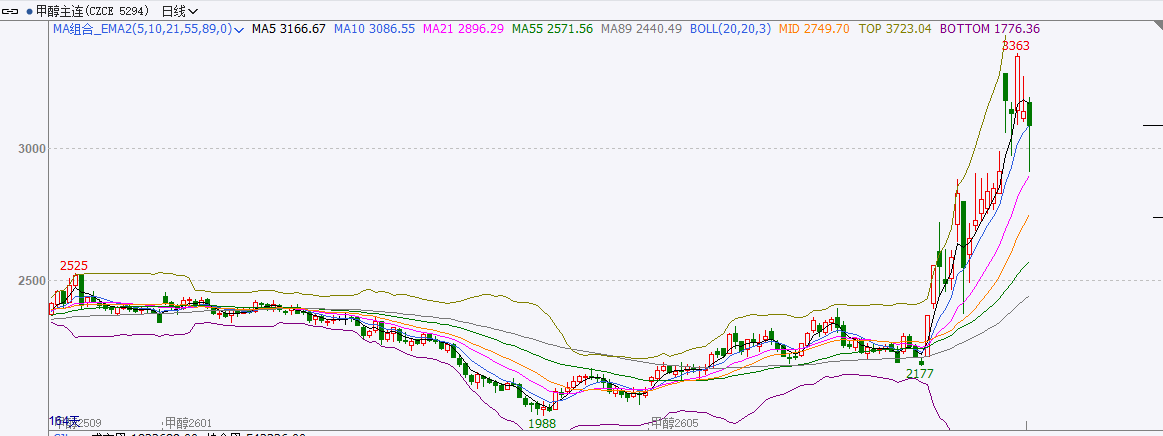The image size is (1163, 436).
Task: Click the 2525 peak price marker
Action: click(73, 266)
